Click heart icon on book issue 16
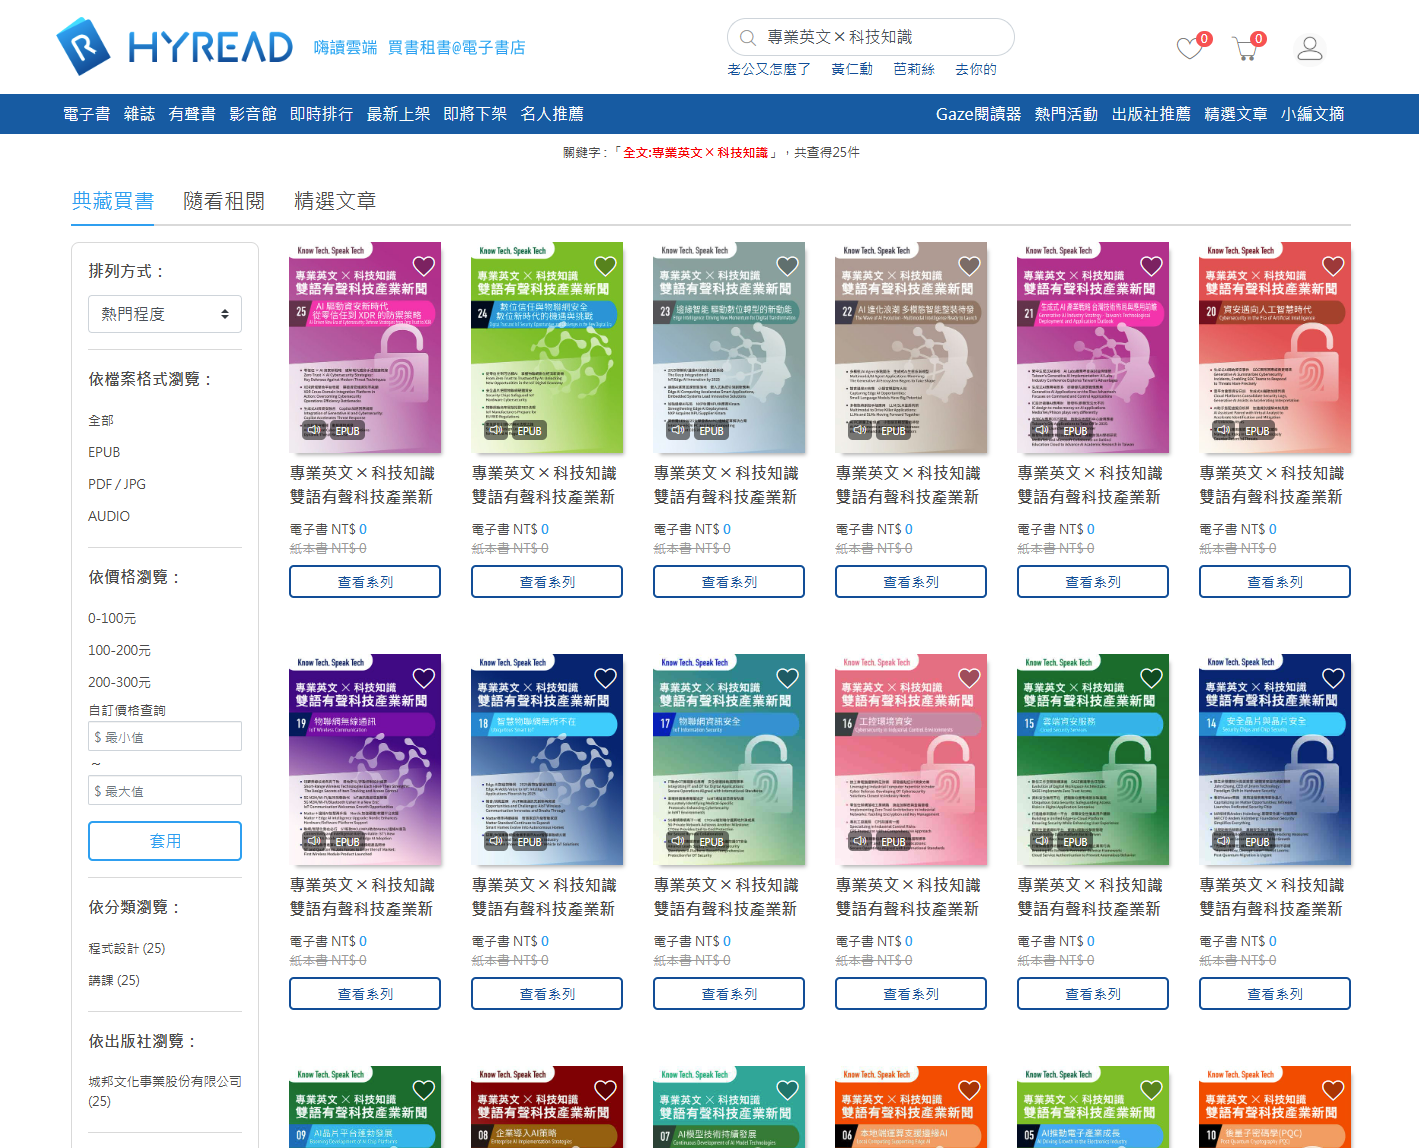 tap(970, 678)
